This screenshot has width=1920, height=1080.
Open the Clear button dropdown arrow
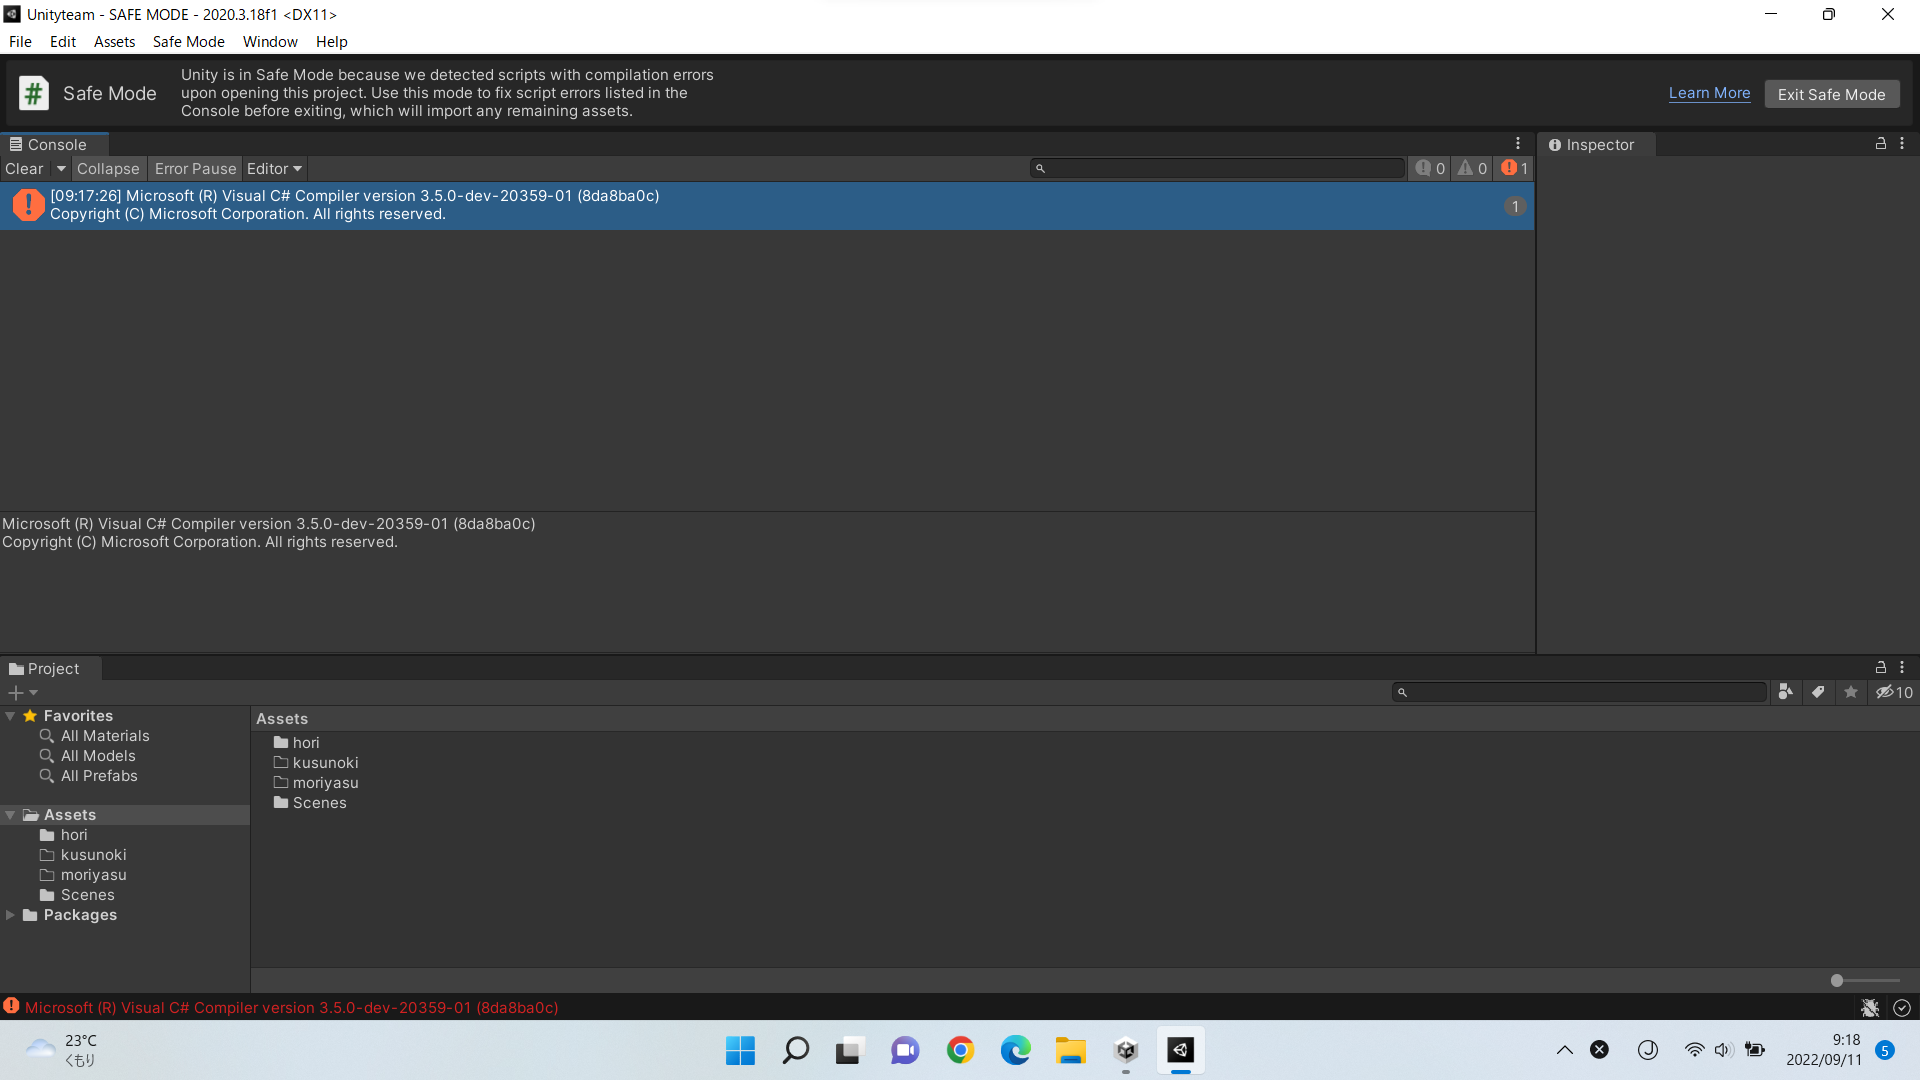tap(60, 168)
